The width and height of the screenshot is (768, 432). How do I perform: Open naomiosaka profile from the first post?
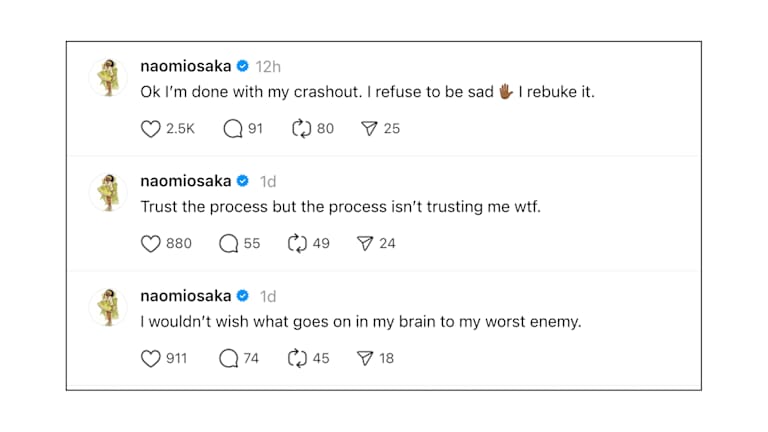(x=185, y=66)
